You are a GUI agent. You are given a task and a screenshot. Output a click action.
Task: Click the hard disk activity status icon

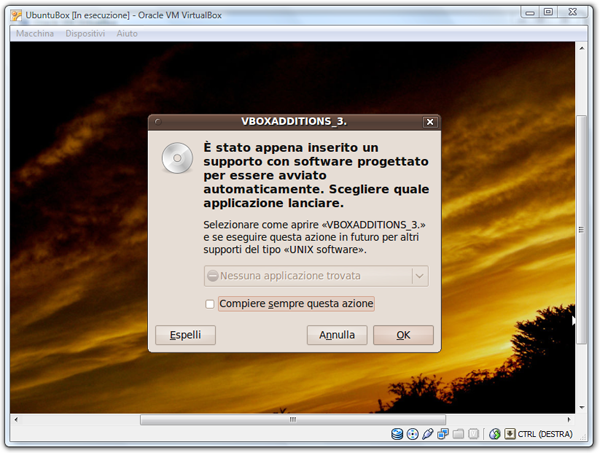click(x=397, y=434)
